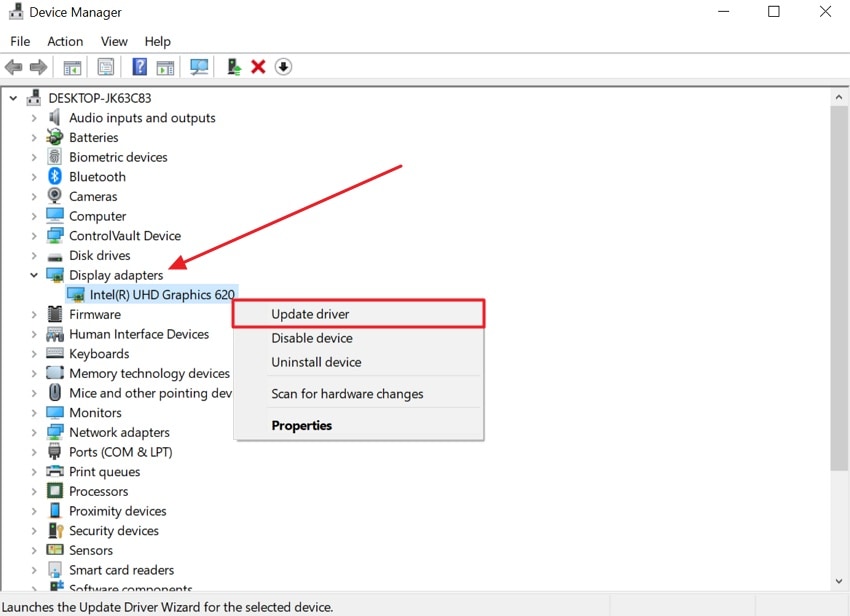850x616 pixels.
Task: Click the vertical scrollbar thumb
Action: click(x=839, y=288)
